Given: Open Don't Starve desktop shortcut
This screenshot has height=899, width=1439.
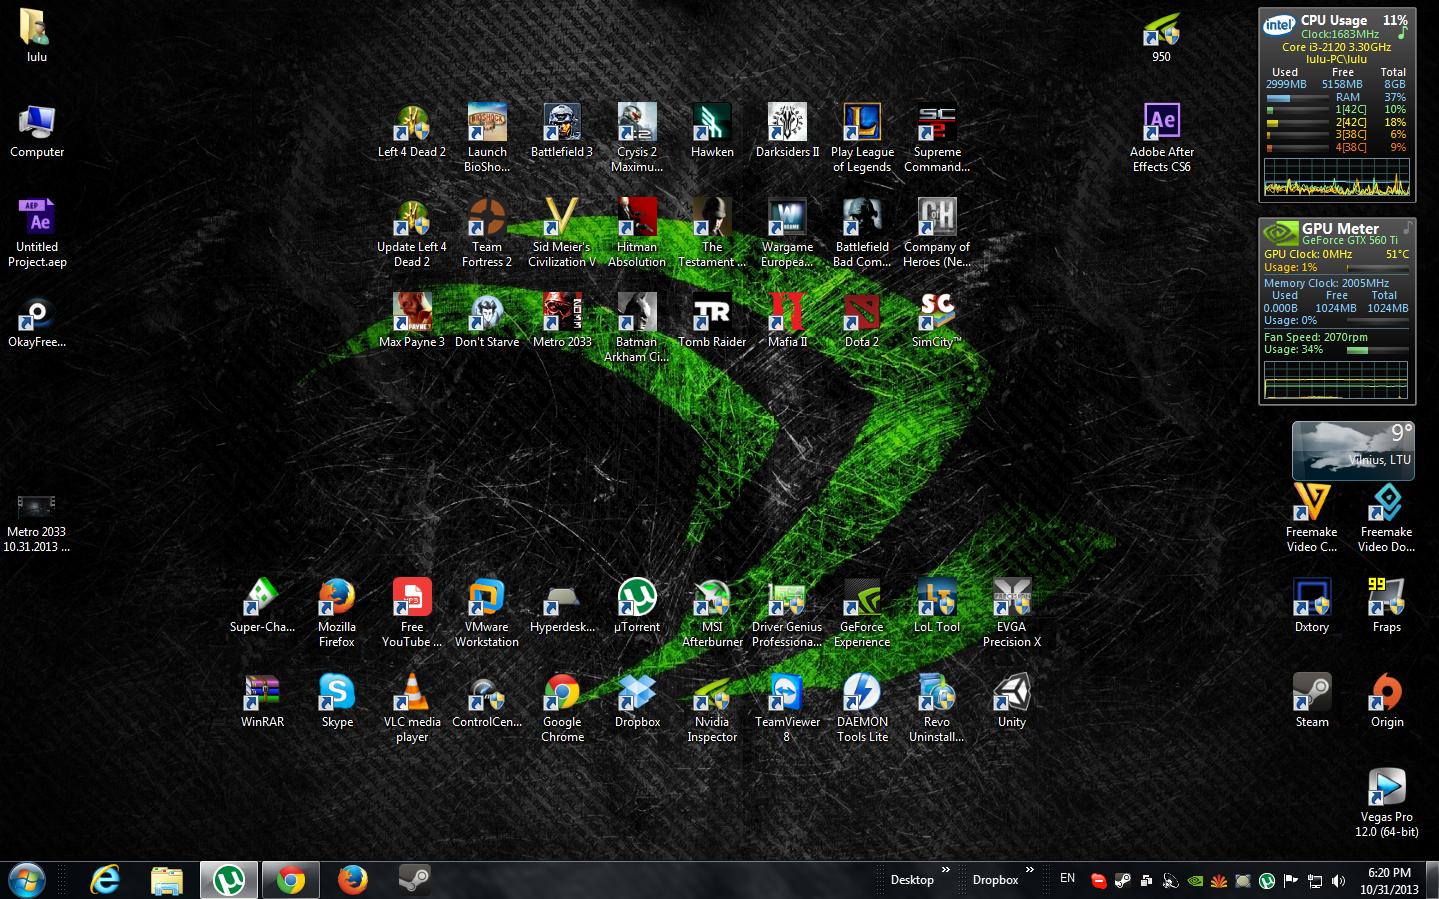Looking at the screenshot, I should point(487,321).
